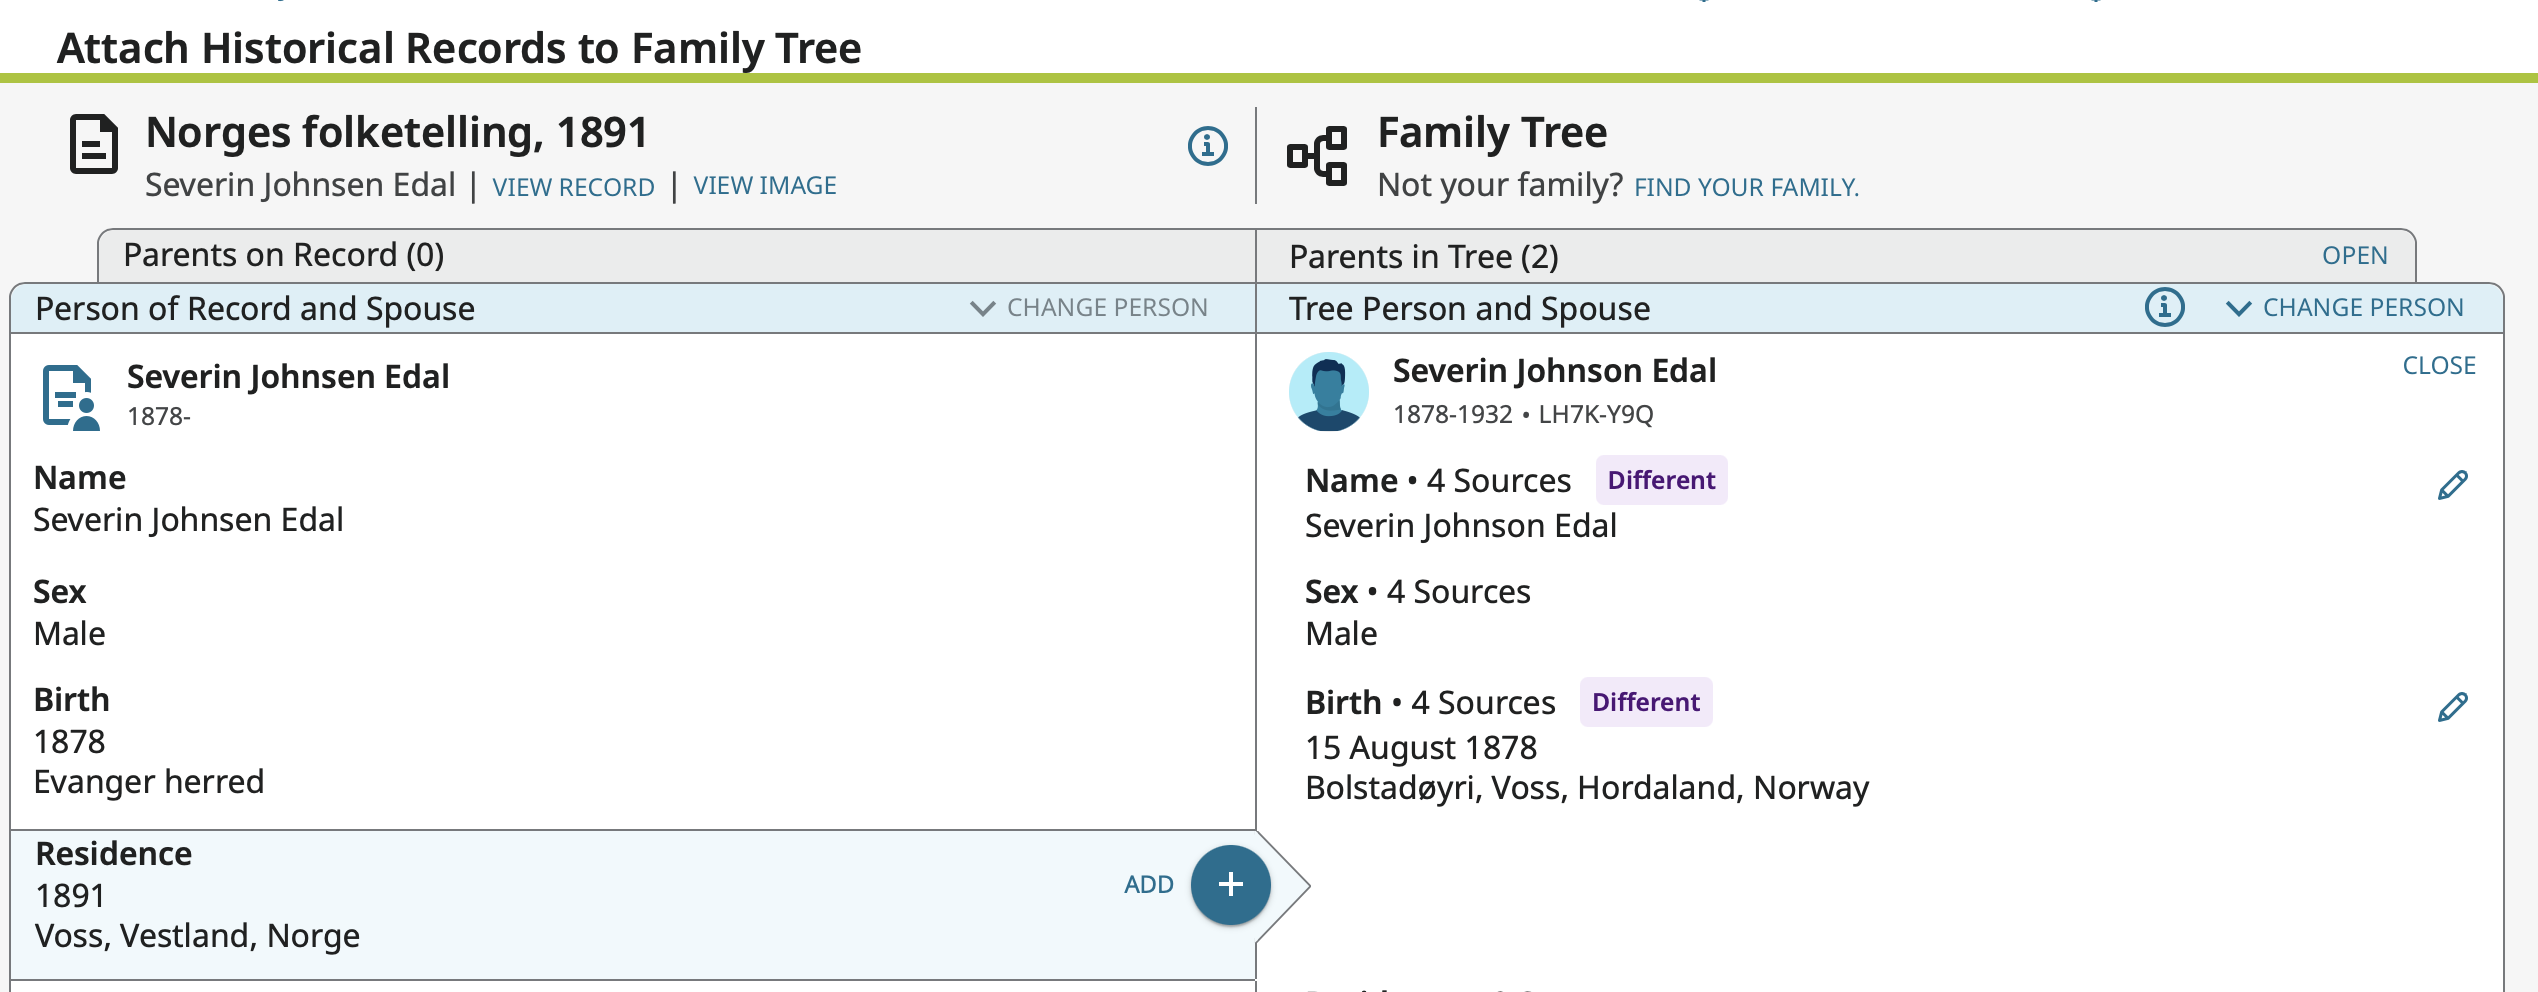Viewport: 2538px width, 992px height.
Task: Follow the Find Your Family link
Action: 1746,187
